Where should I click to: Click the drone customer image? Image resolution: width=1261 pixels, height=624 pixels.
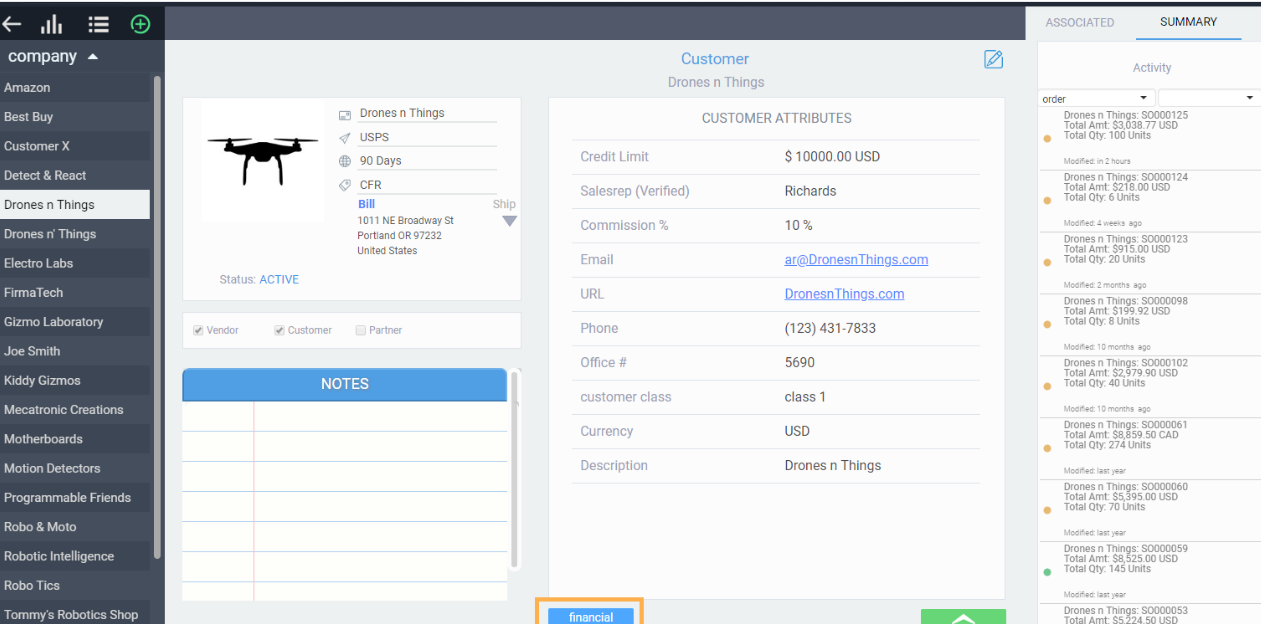tap(262, 160)
